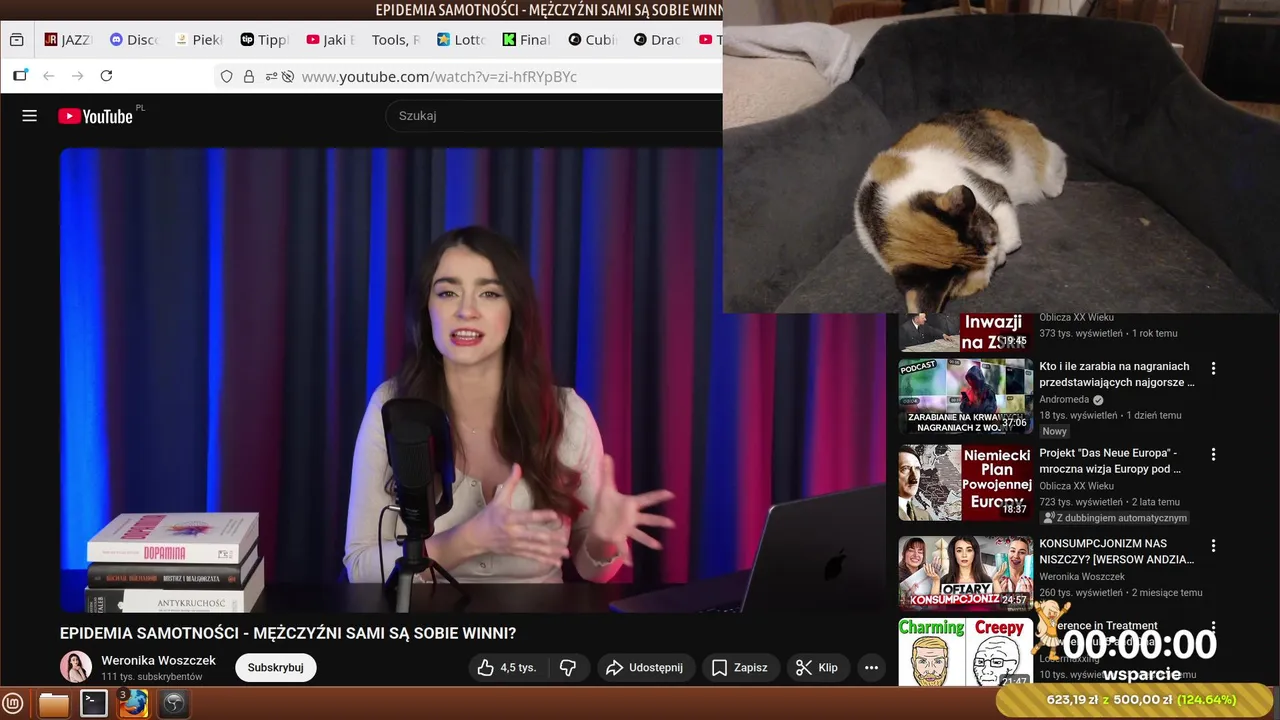Open the Niemiecki Plan Powojennej Europy thumbnail

coord(965,483)
